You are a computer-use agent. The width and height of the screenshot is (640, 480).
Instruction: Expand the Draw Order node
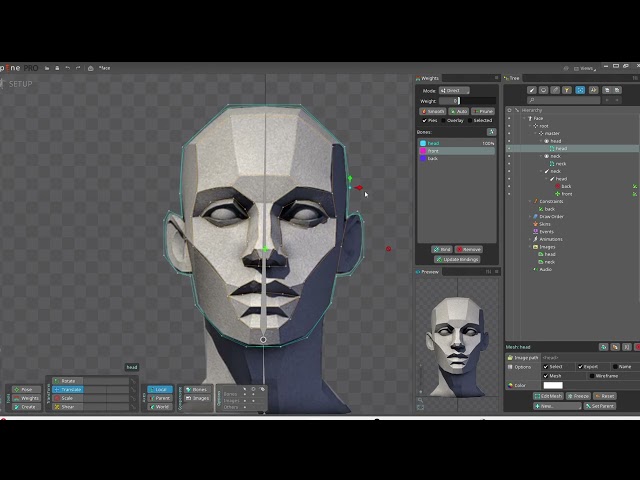tap(530, 217)
